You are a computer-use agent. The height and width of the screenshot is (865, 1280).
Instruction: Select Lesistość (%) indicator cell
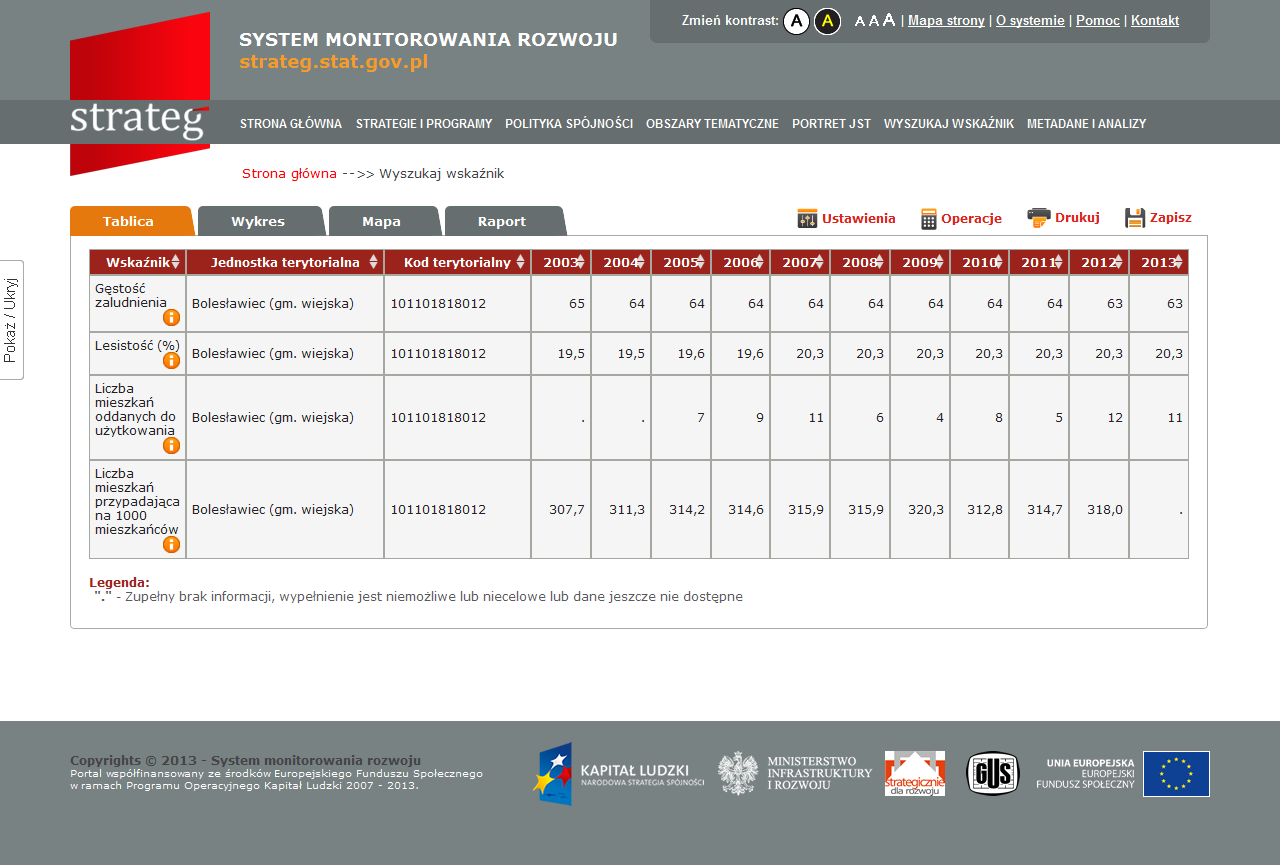pos(137,354)
